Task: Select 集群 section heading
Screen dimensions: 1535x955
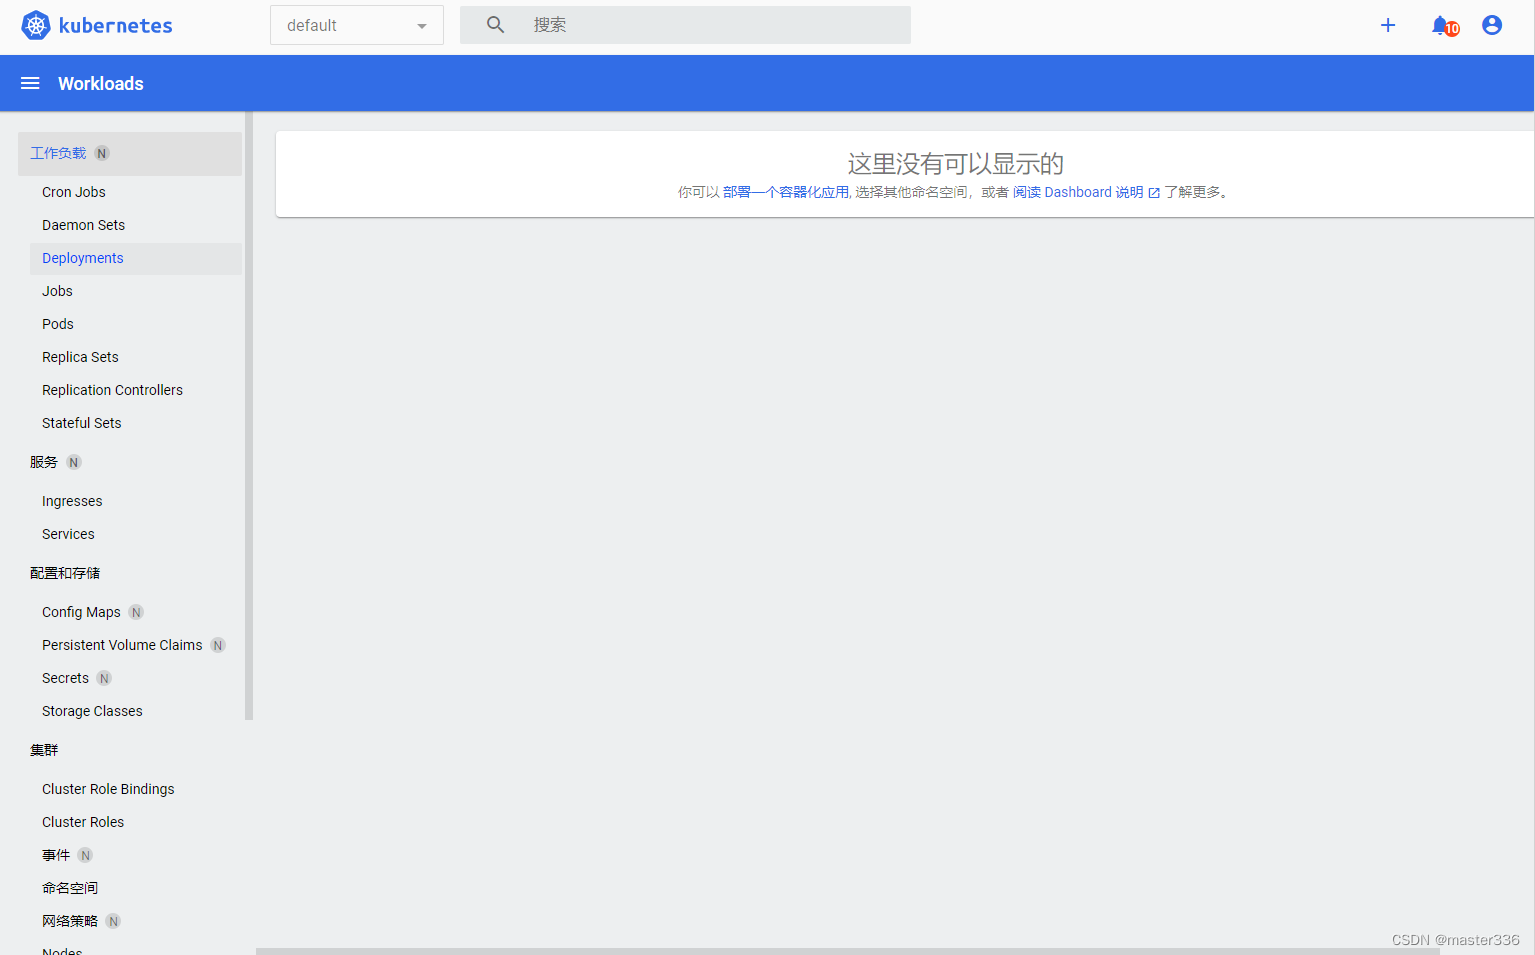Action: [44, 750]
